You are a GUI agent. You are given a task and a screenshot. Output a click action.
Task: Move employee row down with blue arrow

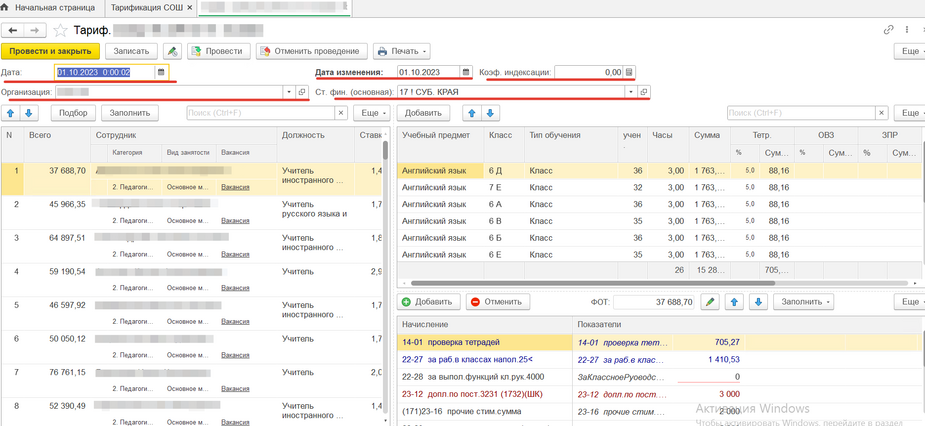click(x=29, y=114)
